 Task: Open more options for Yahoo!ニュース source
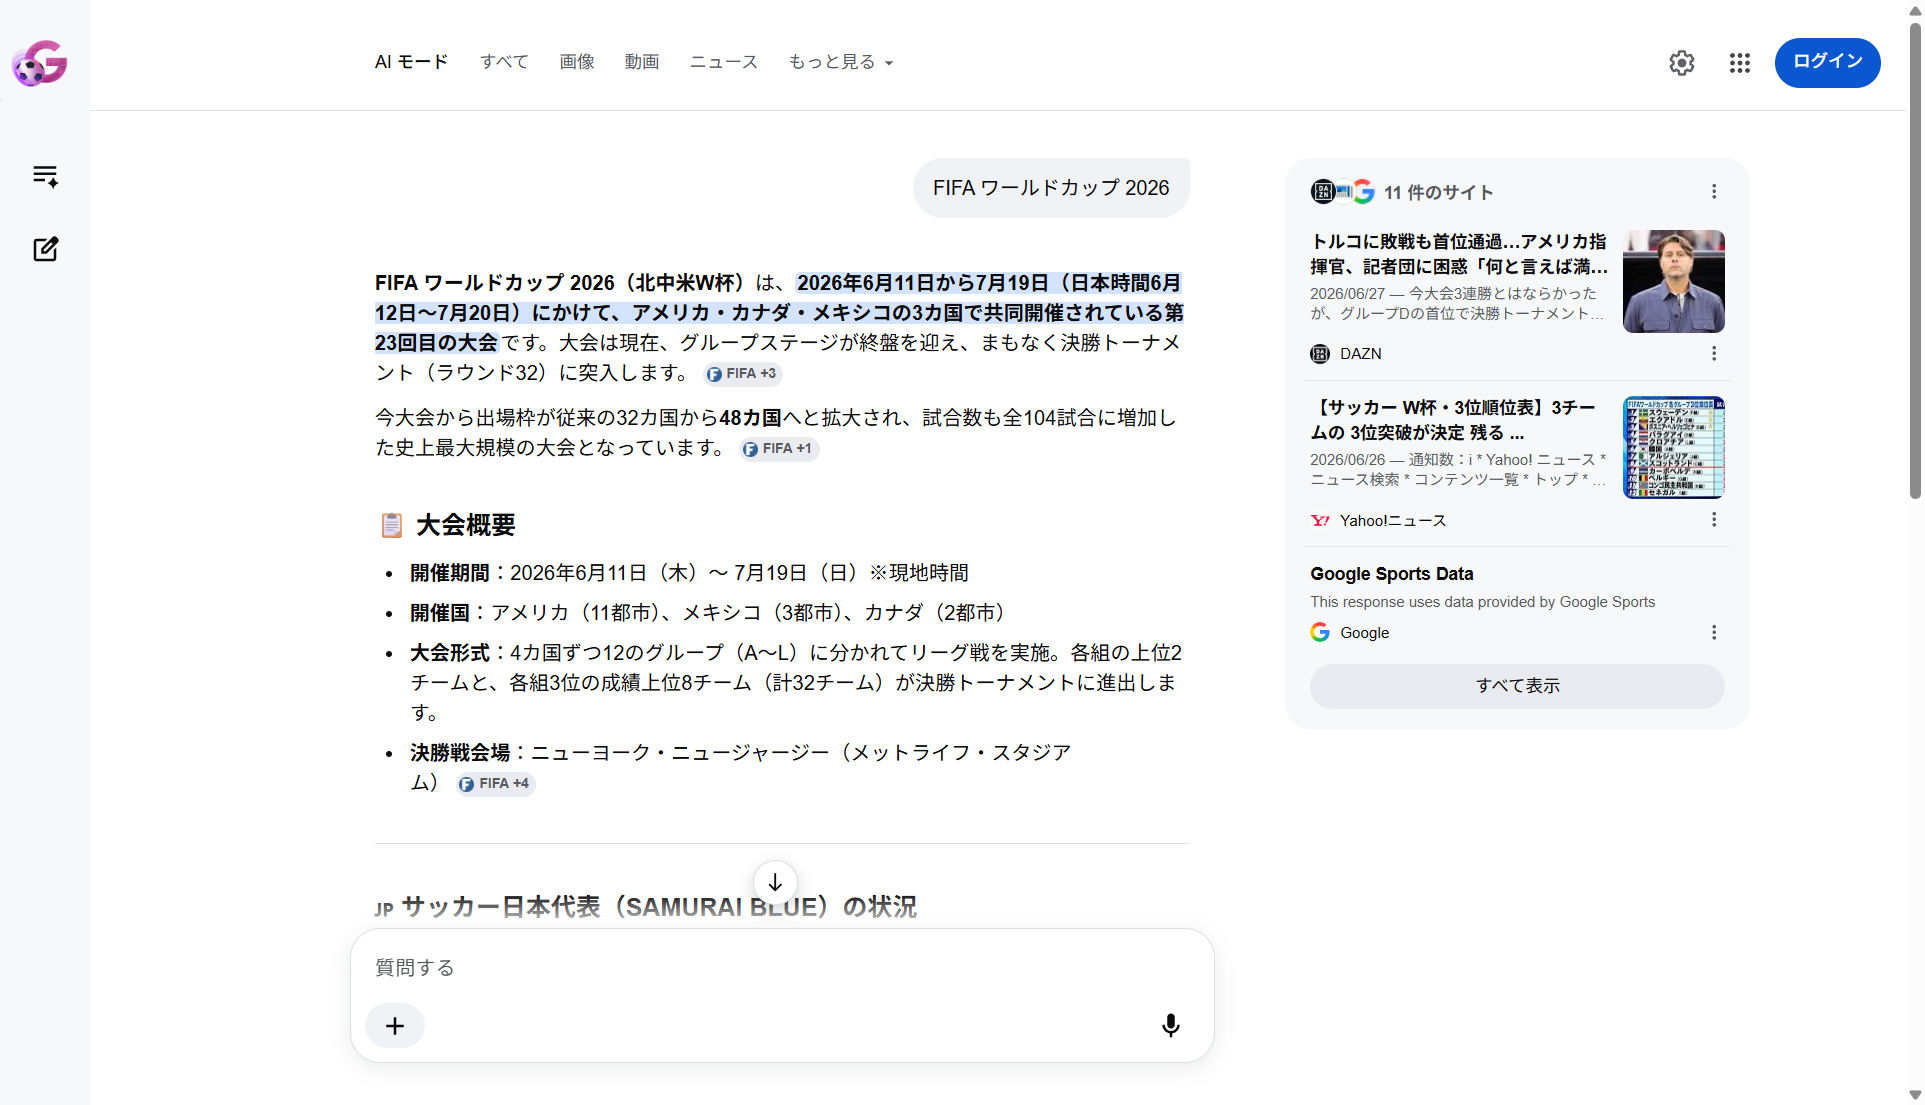[1714, 520]
